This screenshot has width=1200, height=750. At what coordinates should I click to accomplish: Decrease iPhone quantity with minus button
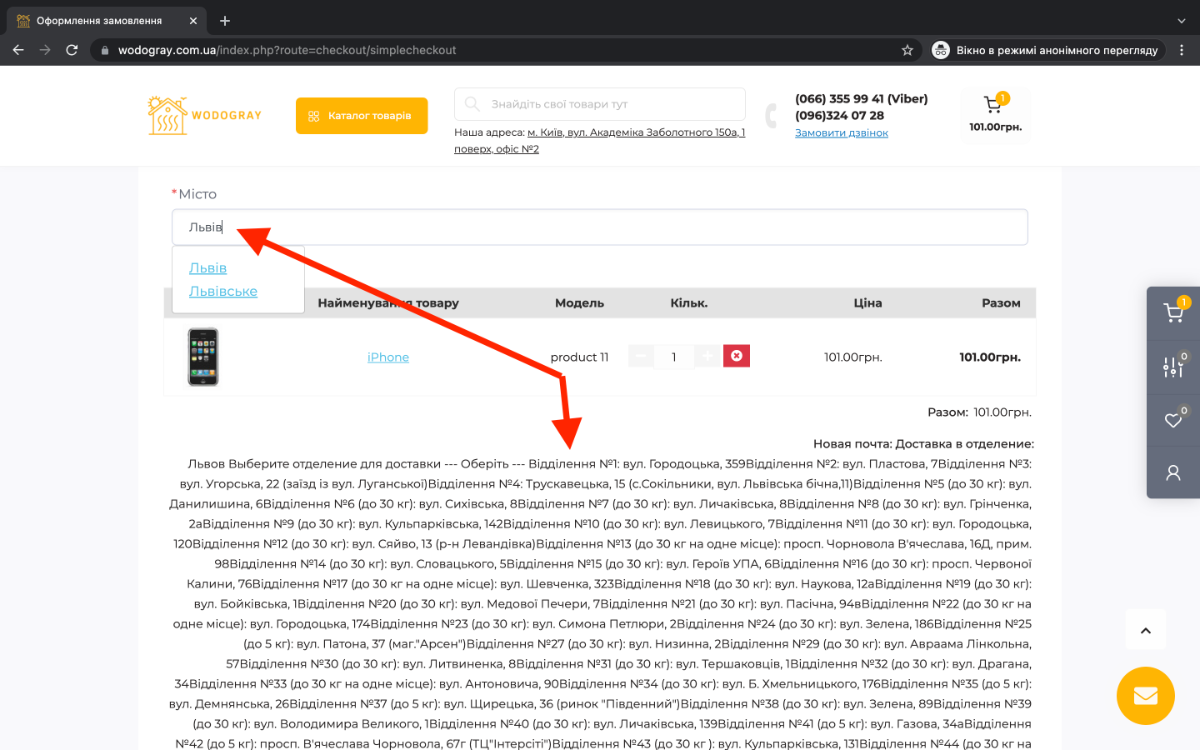pos(641,356)
